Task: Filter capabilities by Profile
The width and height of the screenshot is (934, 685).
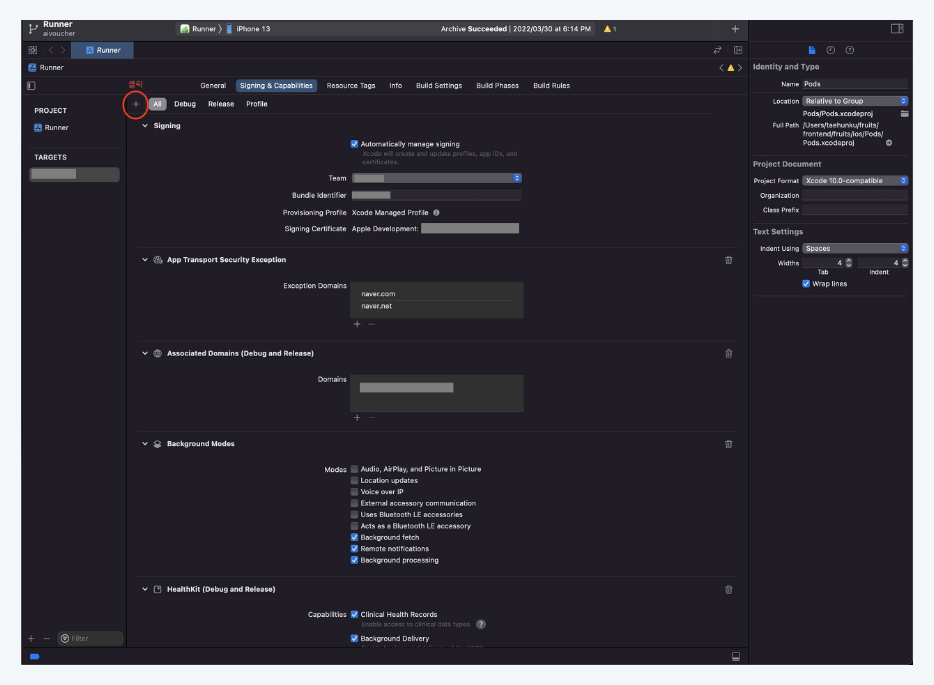Action: 257,104
